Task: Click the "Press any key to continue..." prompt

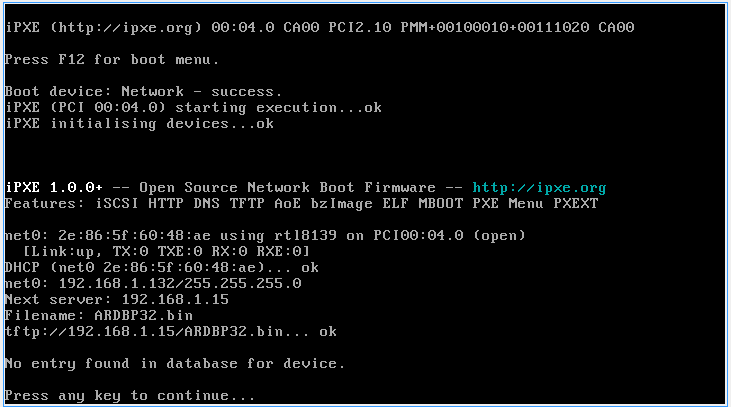Action: coord(130,396)
